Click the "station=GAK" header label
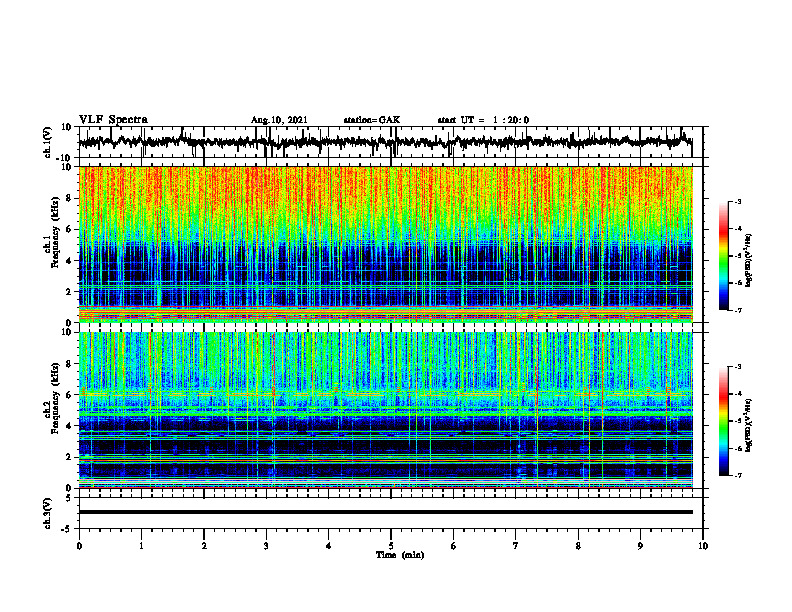Image resolution: width=792 pixels, height=612 pixels. [372, 120]
